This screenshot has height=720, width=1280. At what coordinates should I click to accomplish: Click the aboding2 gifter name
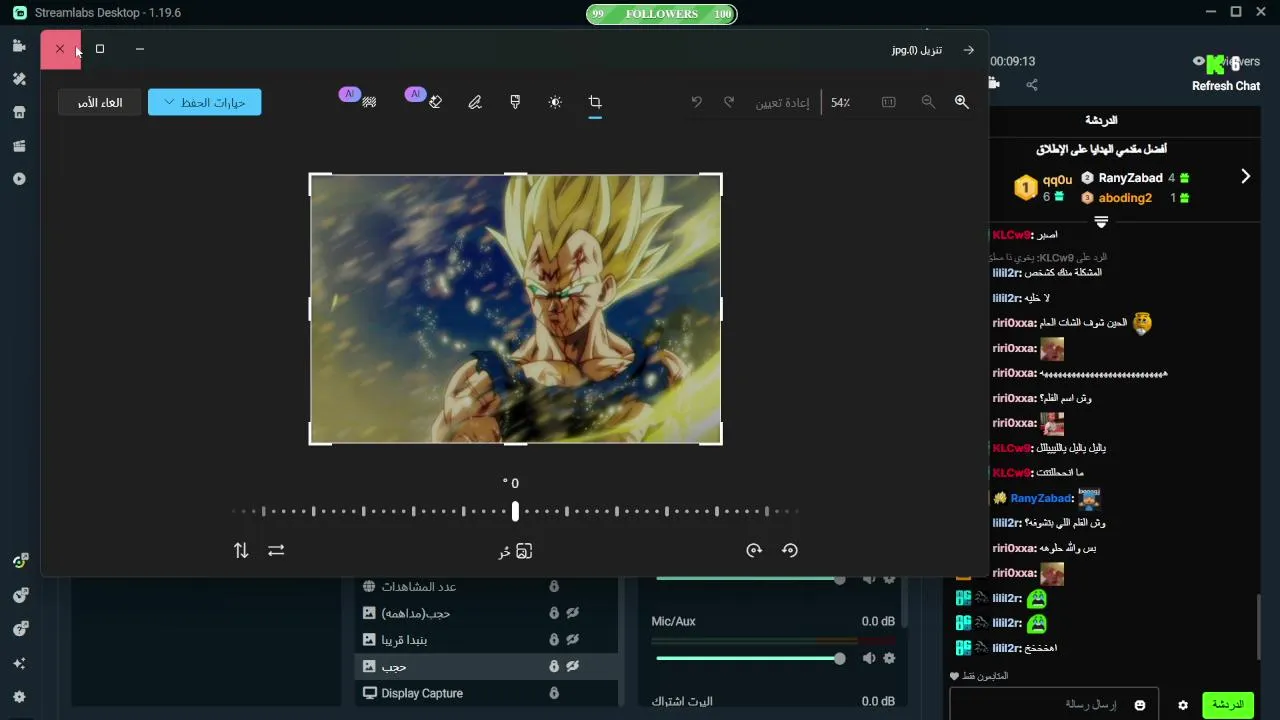(x=1125, y=198)
